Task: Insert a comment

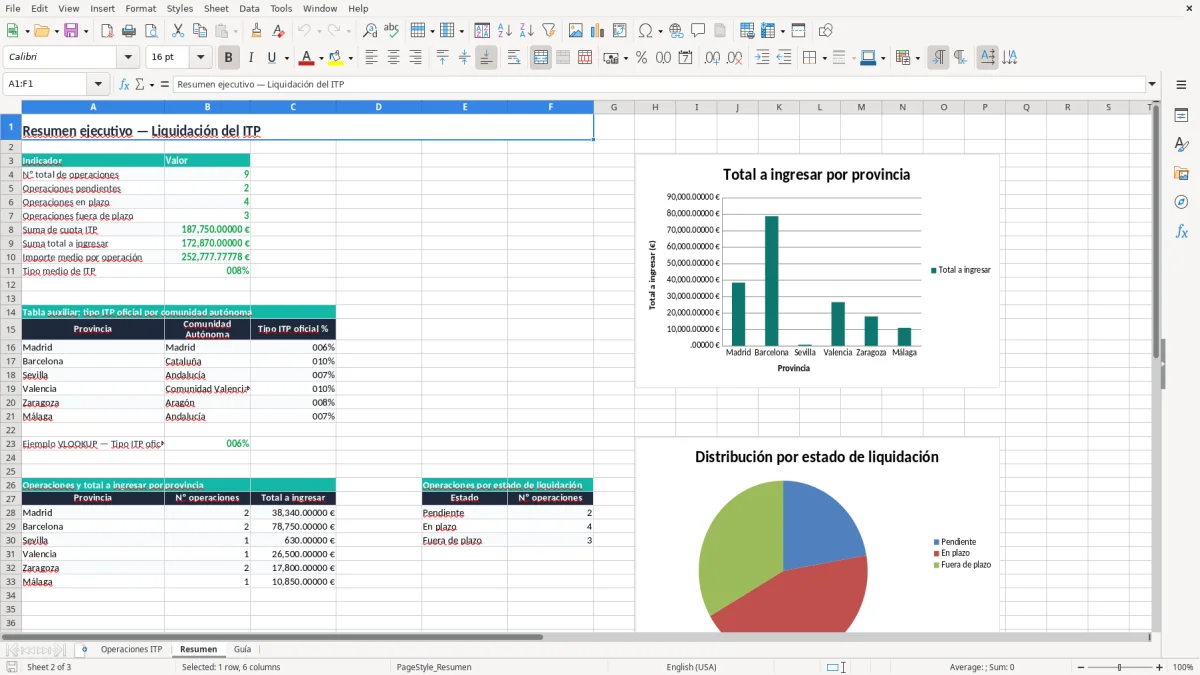Action: (698, 31)
